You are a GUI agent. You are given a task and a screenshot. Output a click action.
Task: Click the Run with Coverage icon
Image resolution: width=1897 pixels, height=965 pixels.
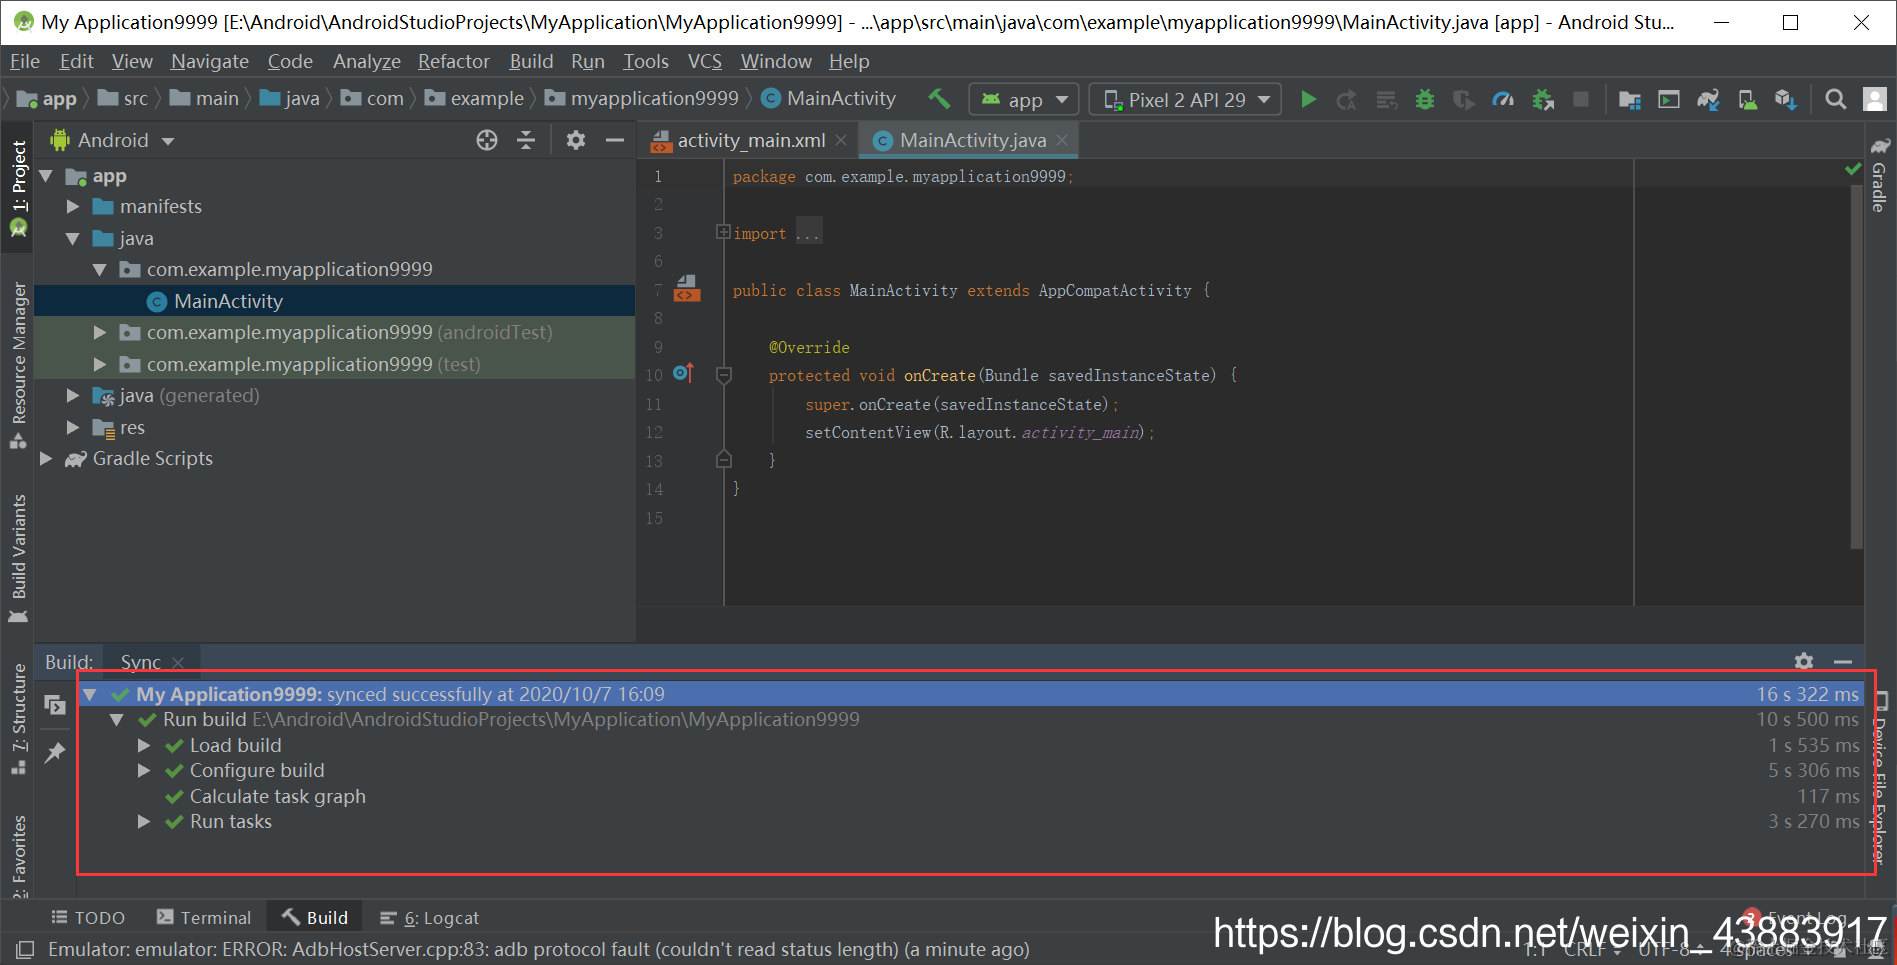1464,99
